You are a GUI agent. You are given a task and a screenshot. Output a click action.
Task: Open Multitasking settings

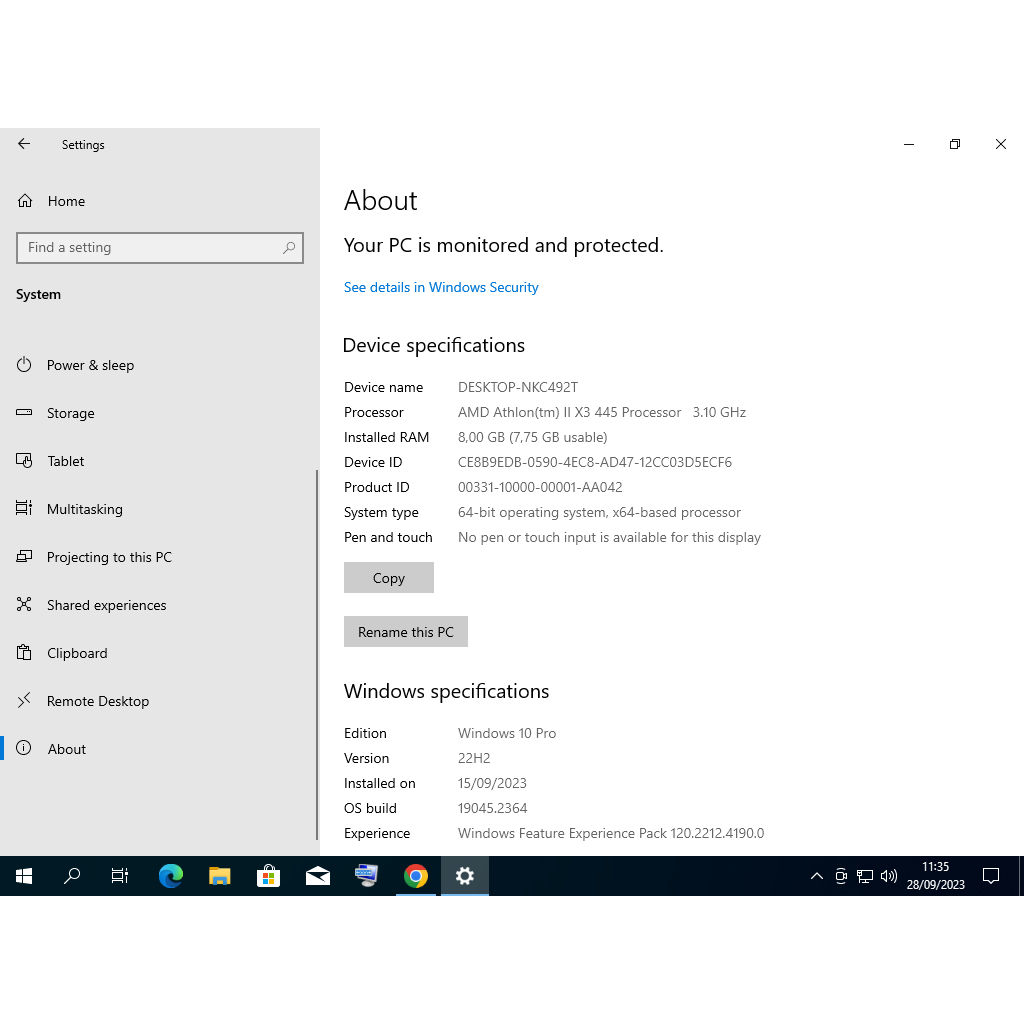pyautogui.click(x=84, y=509)
